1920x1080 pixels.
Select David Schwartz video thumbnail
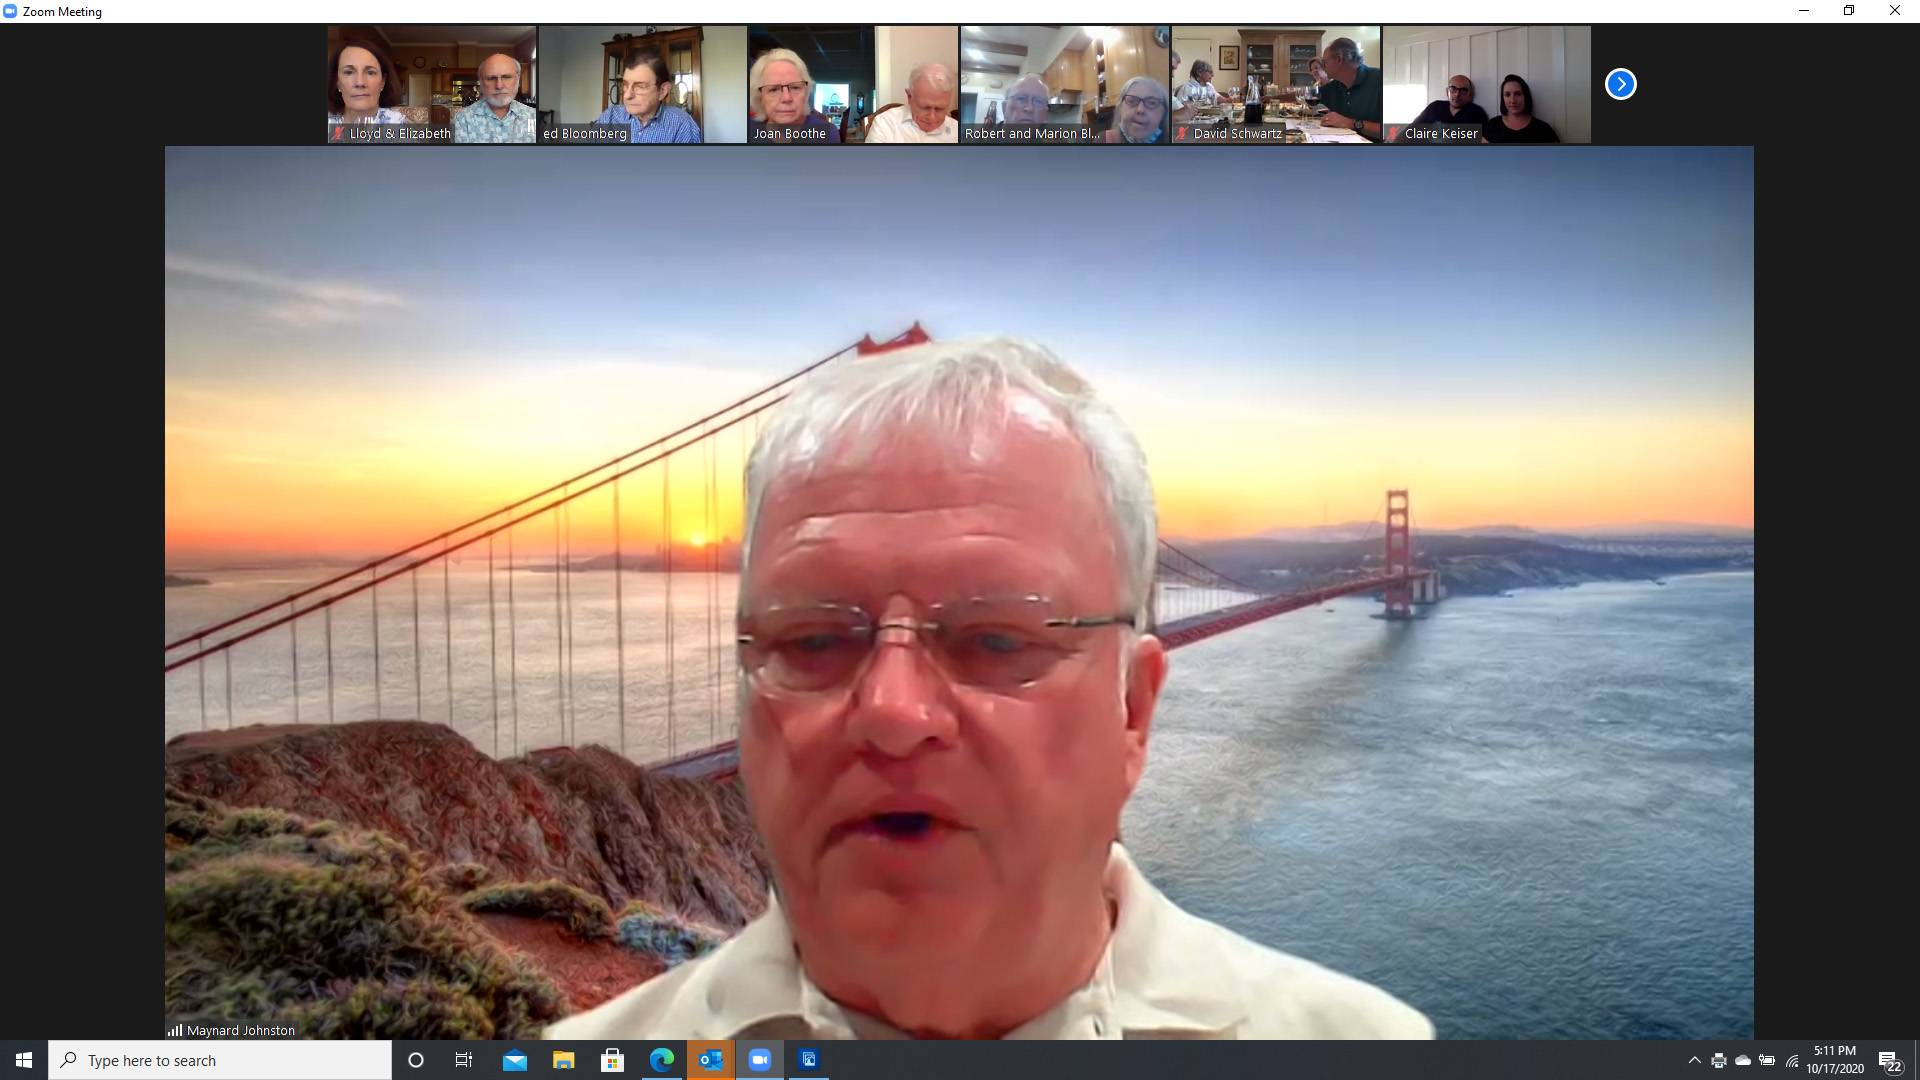click(x=1276, y=84)
